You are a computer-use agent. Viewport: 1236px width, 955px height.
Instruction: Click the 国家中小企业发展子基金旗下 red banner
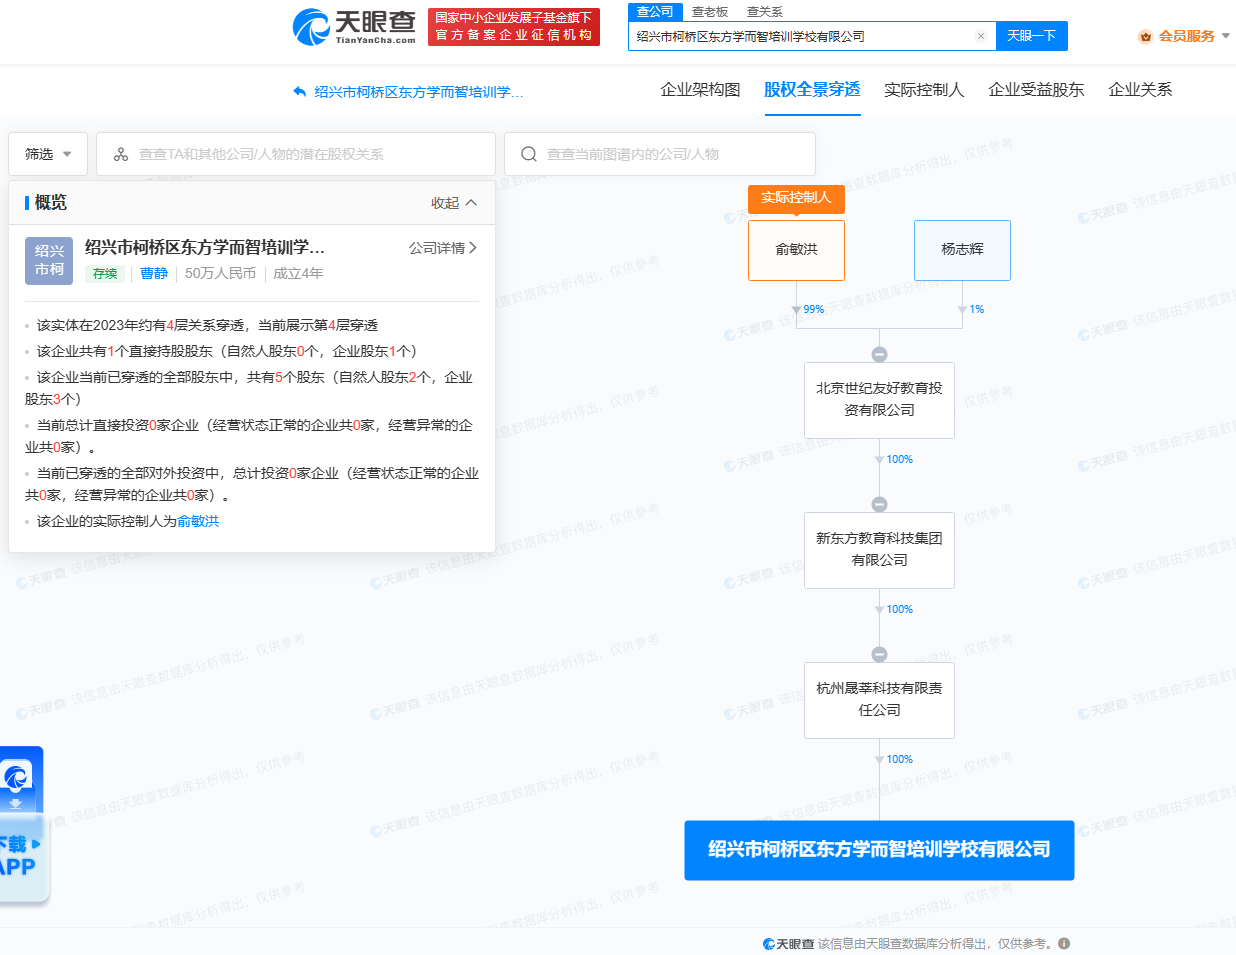pyautogui.click(x=514, y=27)
